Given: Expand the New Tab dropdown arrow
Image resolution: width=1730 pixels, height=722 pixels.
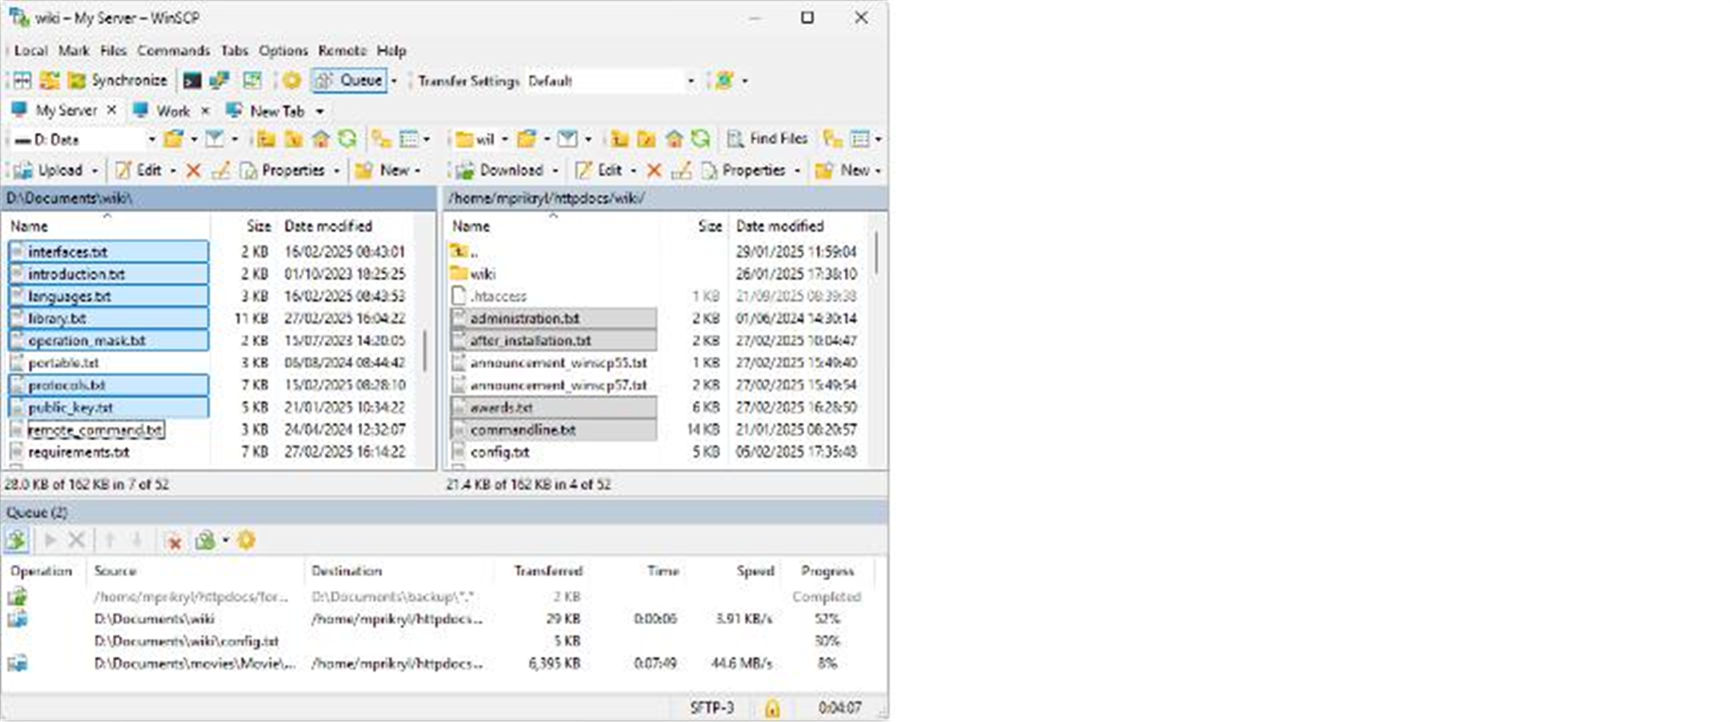Looking at the screenshot, I should [x=320, y=111].
